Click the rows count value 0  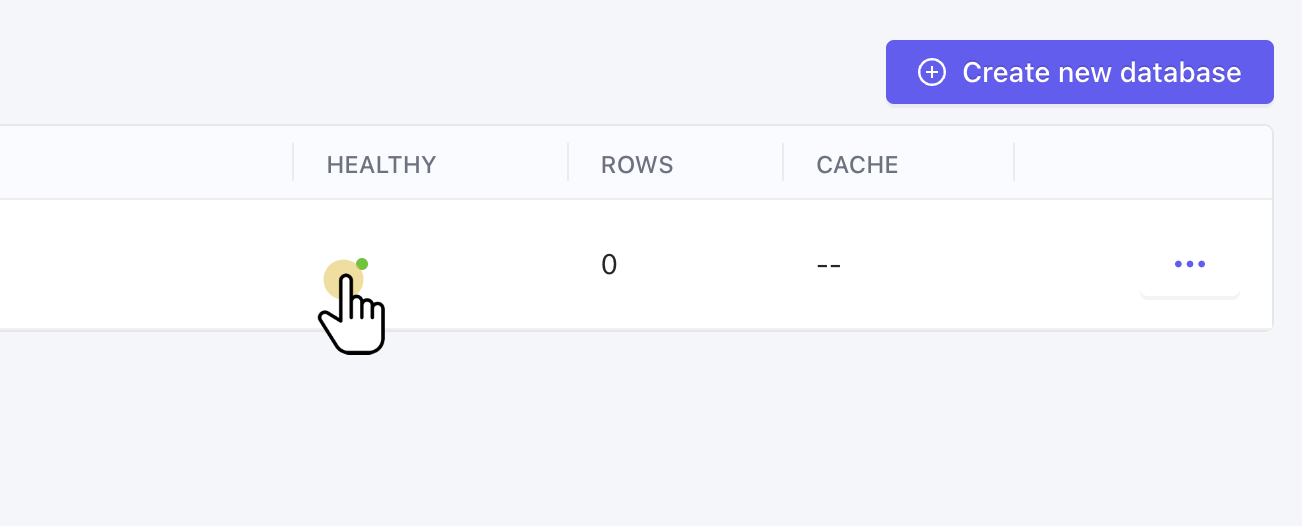tap(609, 265)
